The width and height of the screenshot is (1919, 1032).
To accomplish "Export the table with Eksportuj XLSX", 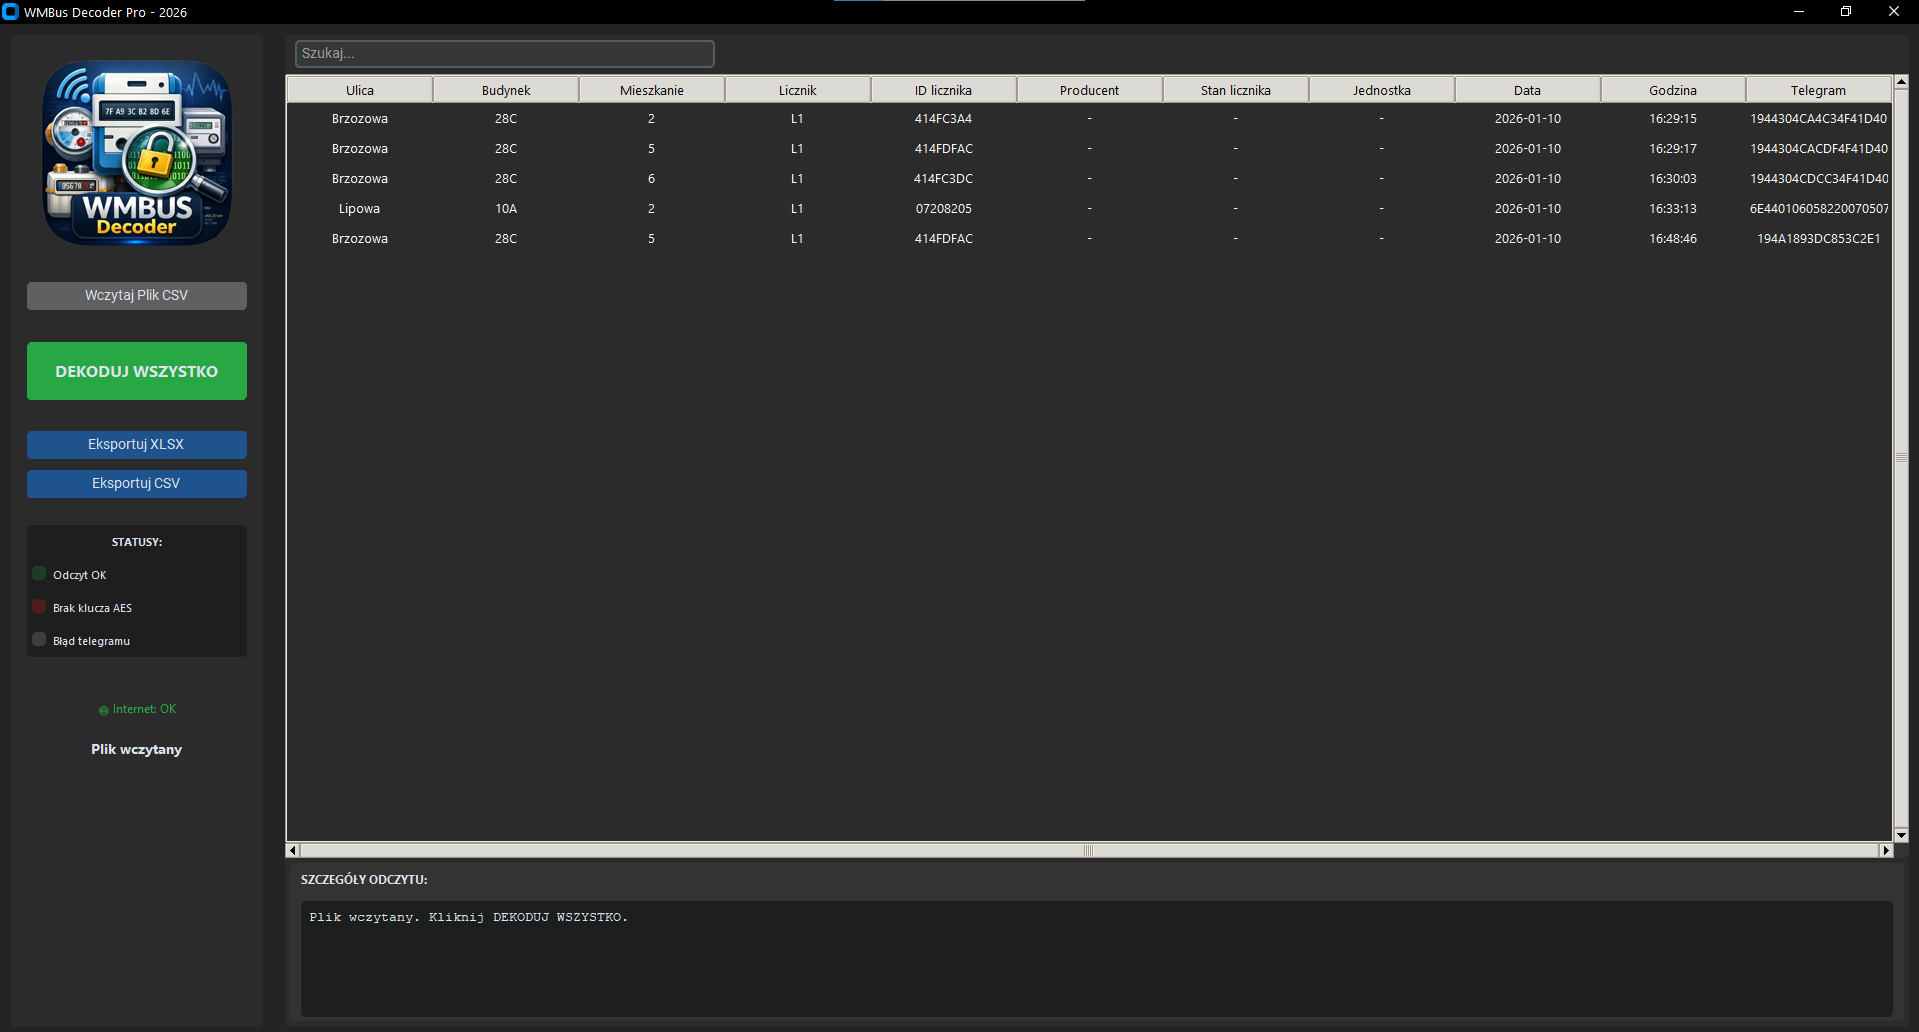I will pyautogui.click(x=136, y=444).
